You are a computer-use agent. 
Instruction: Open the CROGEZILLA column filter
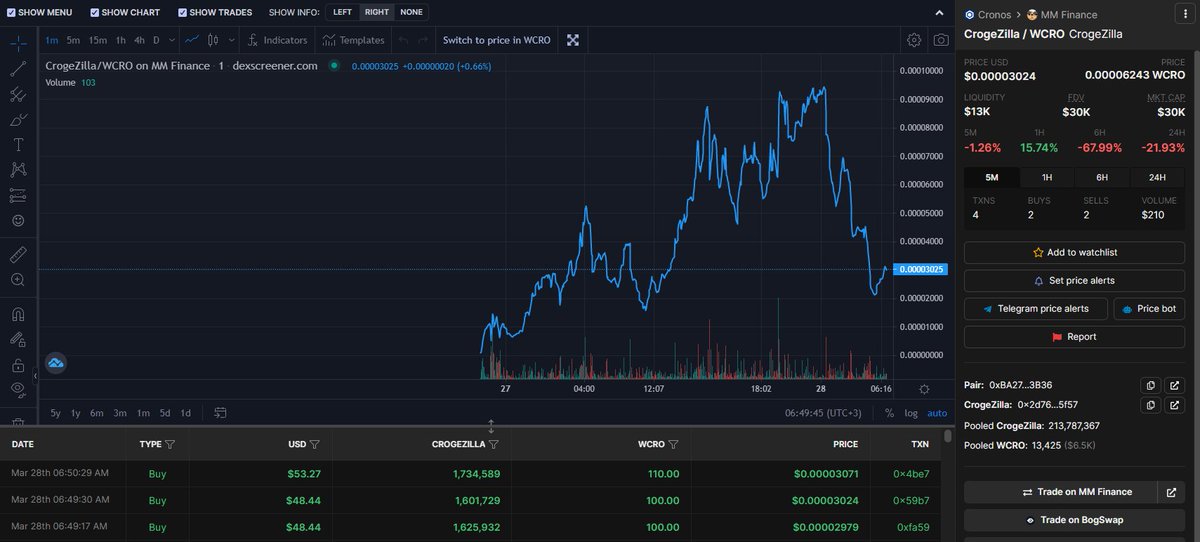494,444
